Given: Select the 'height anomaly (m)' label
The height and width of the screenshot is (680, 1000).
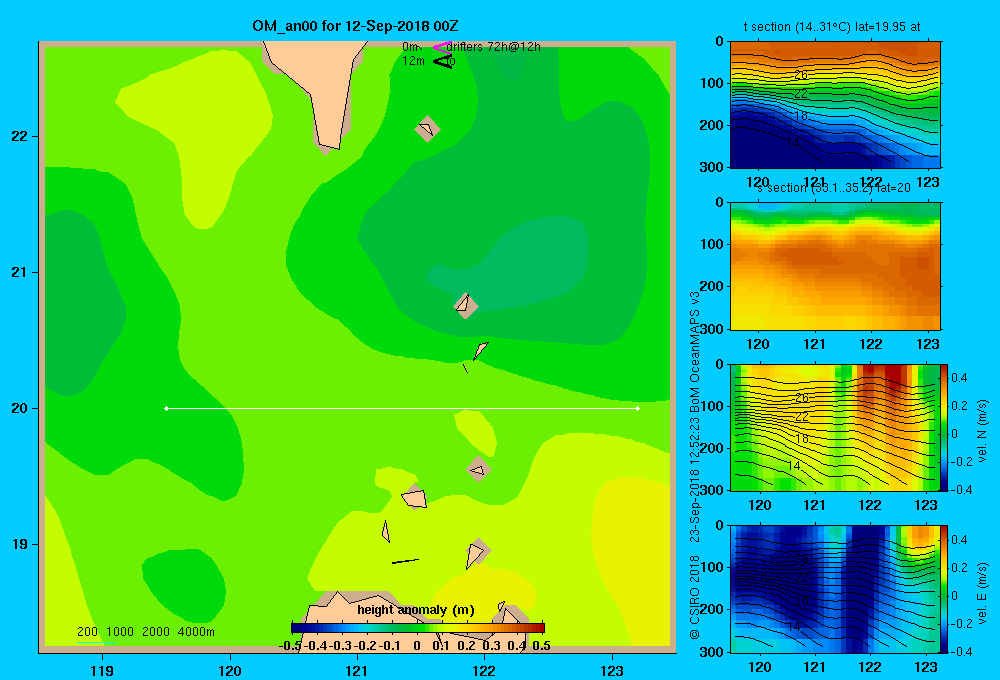Looking at the screenshot, I should click(x=416, y=610).
